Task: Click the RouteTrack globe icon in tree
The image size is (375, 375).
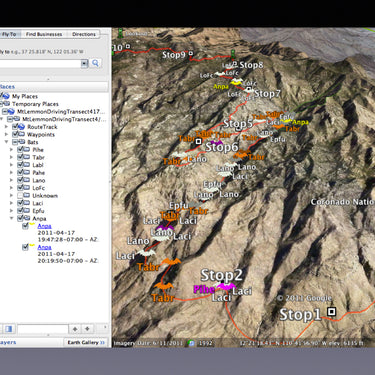Action: click(x=21, y=127)
